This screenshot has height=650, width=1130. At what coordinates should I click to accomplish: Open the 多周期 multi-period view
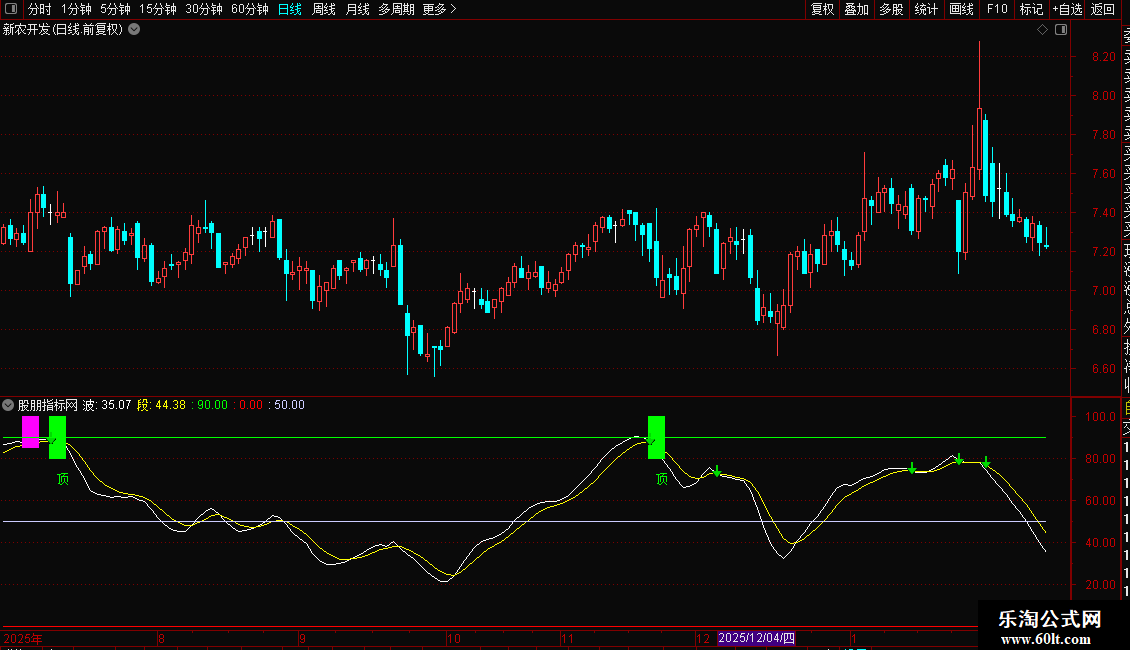click(396, 9)
